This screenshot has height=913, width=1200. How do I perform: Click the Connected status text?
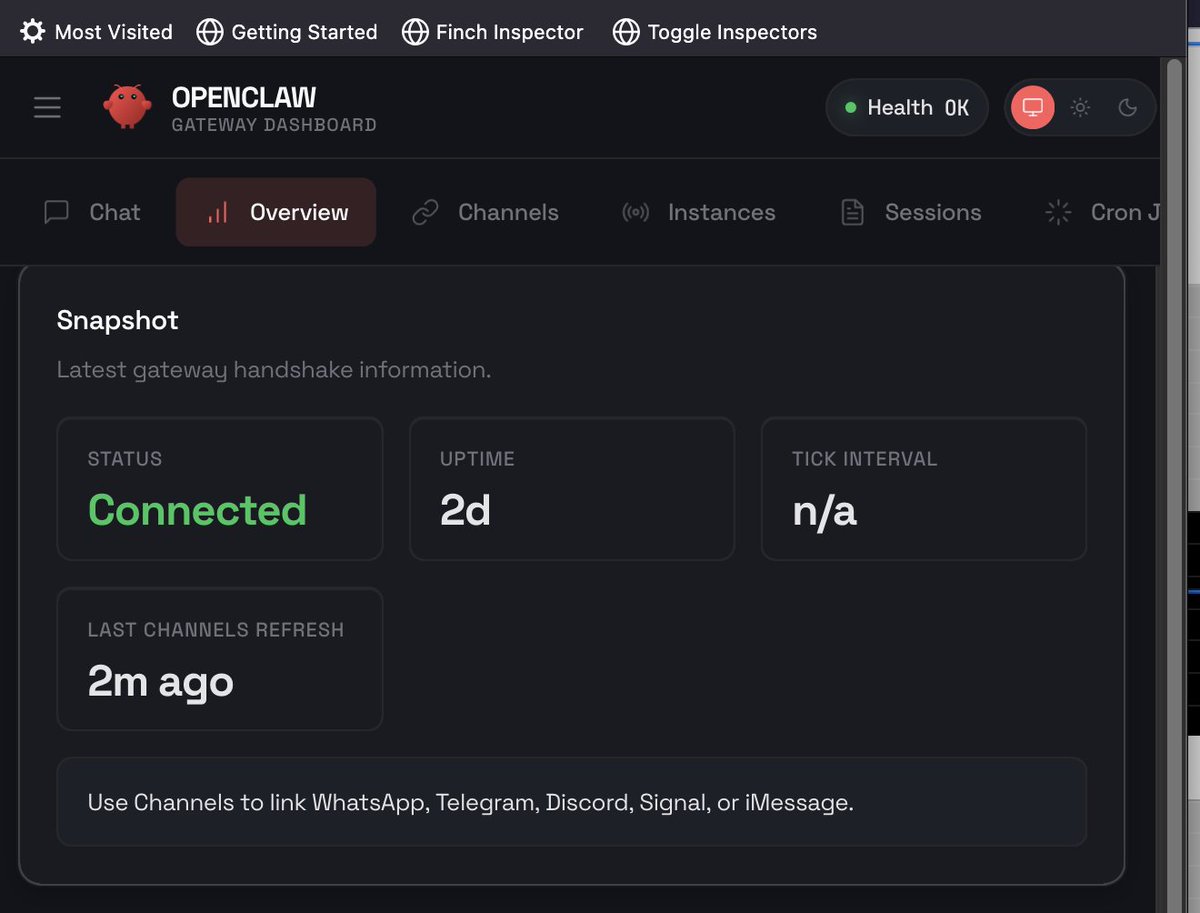tap(197, 510)
